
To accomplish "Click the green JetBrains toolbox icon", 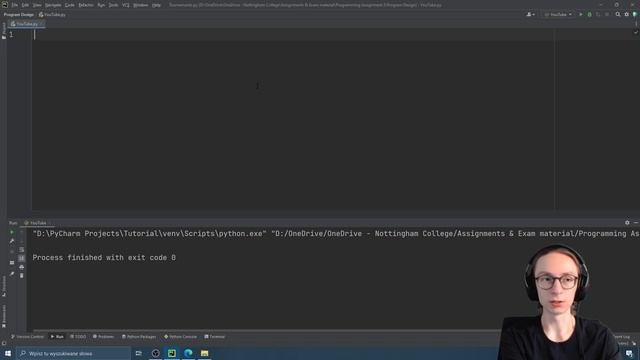I will point(635,14).
